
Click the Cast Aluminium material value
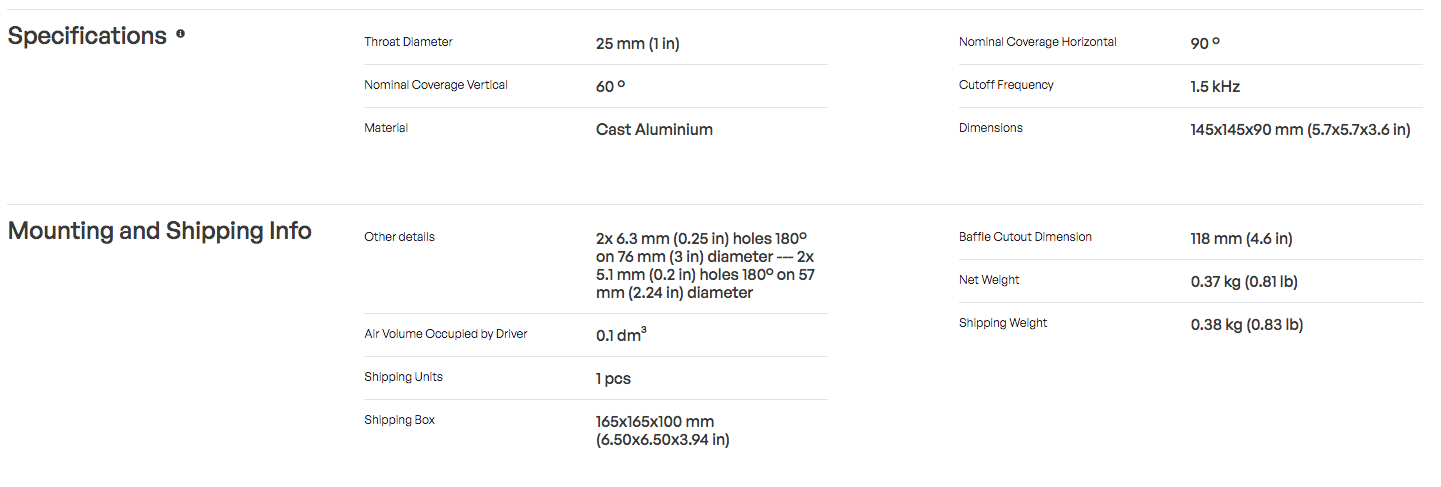[654, 130]
